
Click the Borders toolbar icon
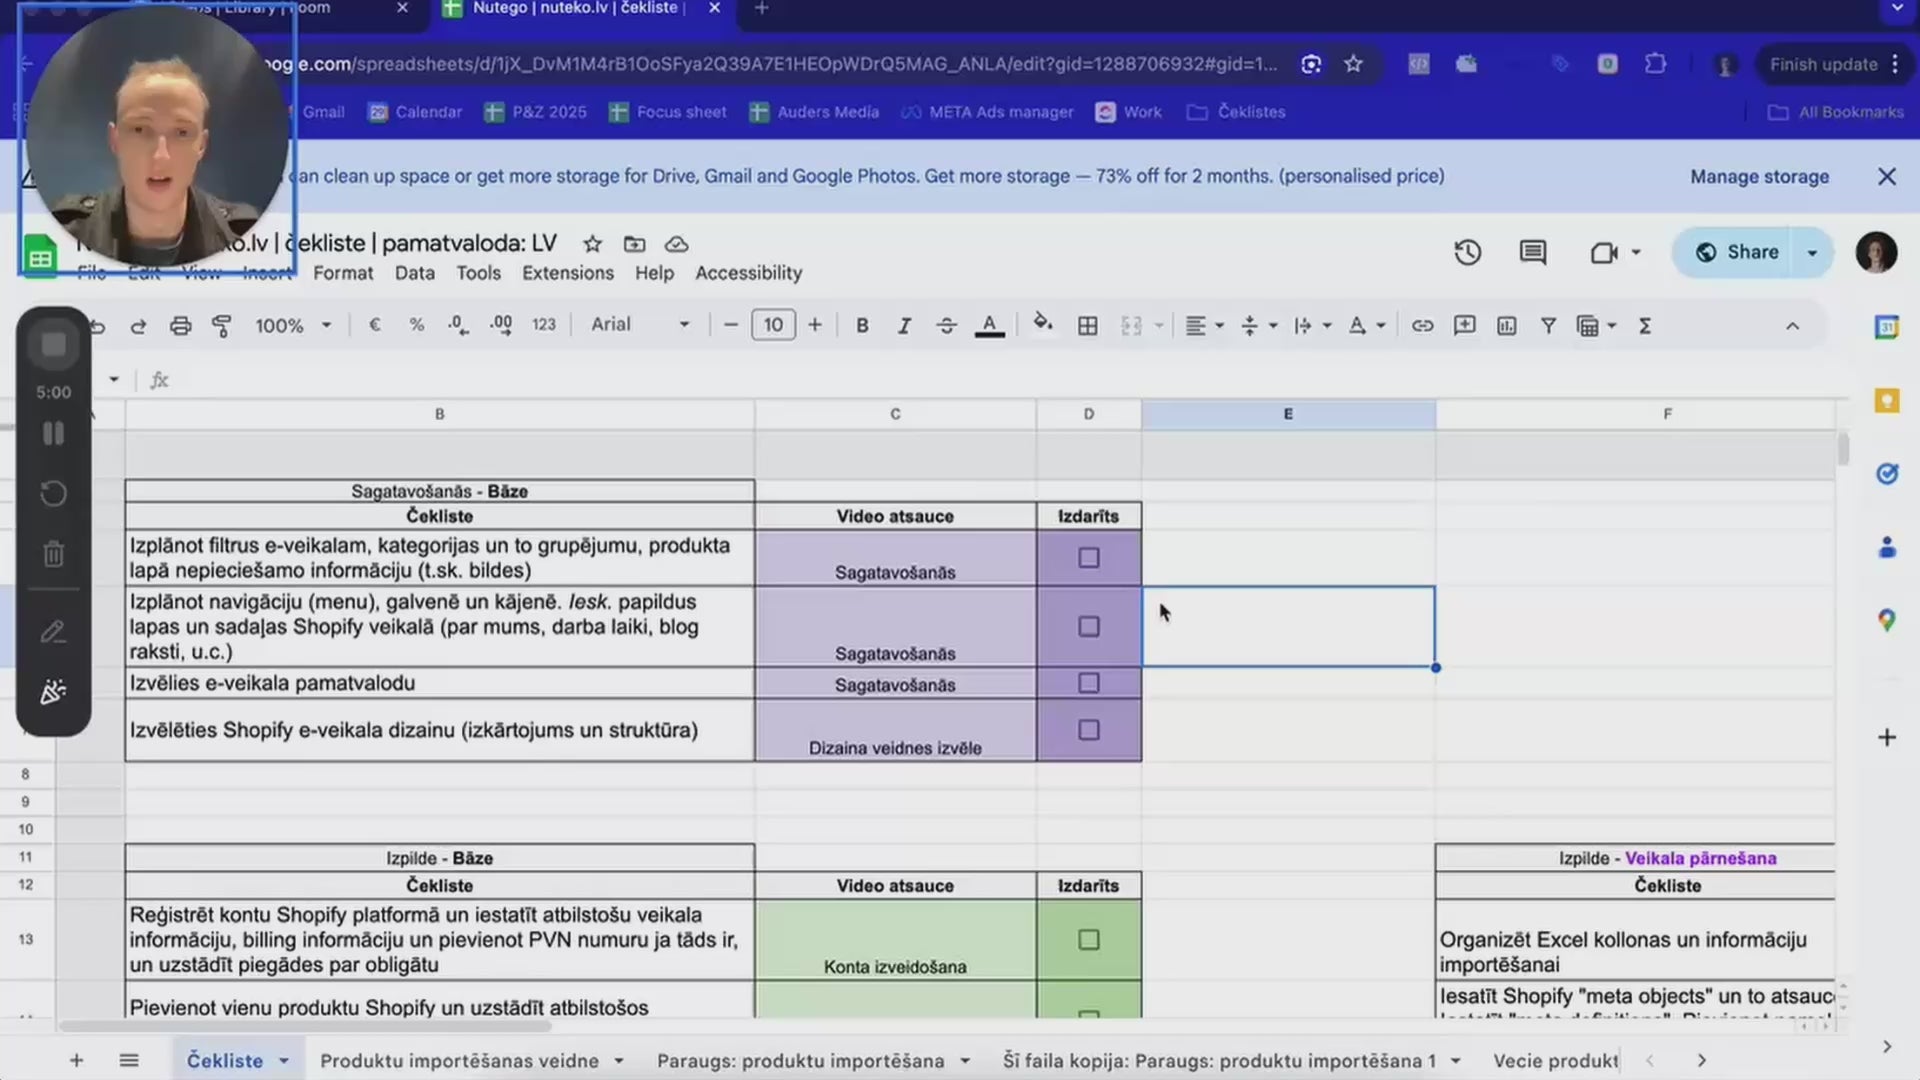[1088, 326]
